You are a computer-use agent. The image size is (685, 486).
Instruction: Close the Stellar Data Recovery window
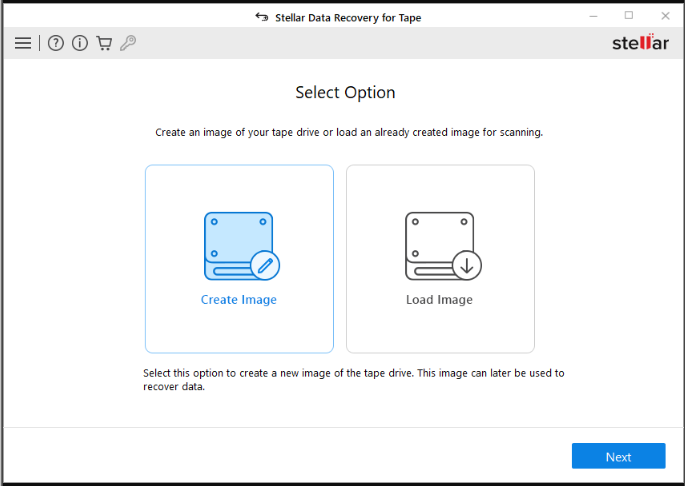pyautogui.click(x=665, y=15)
